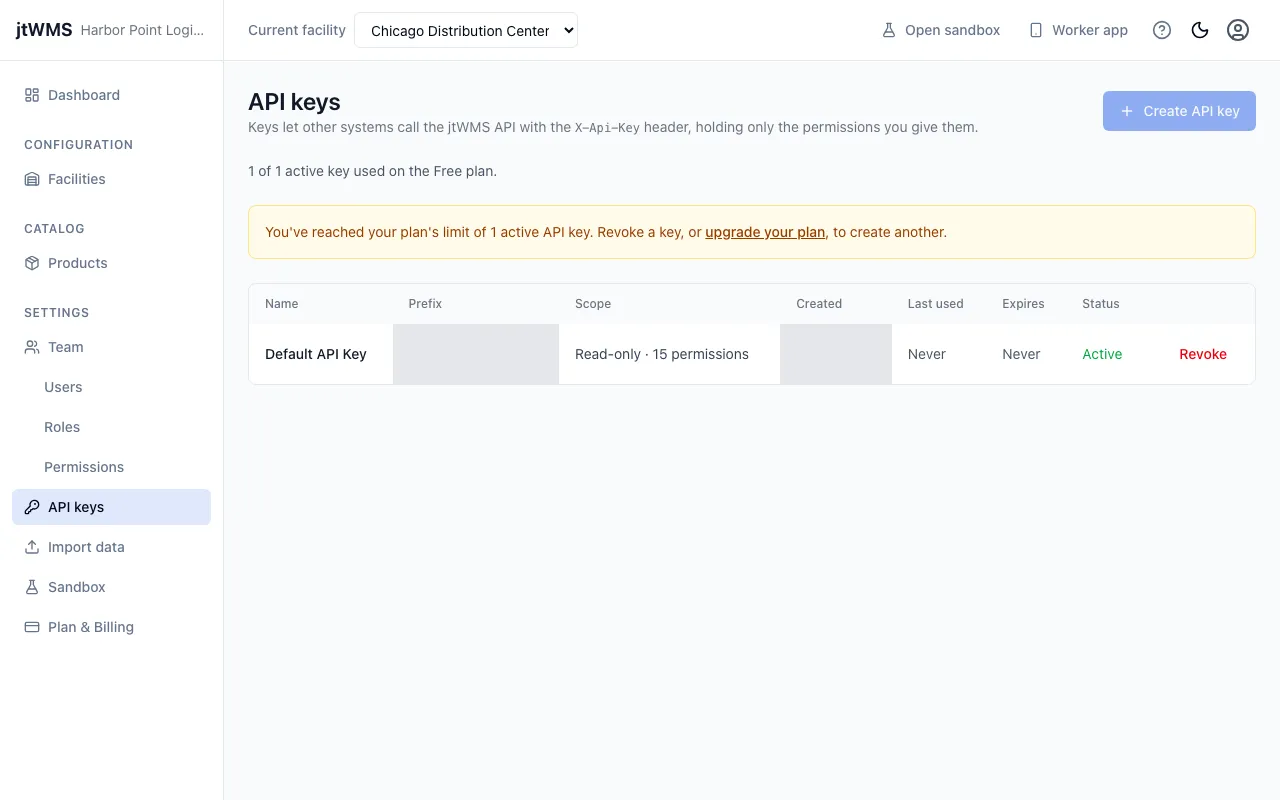Click the Import data upload icon
The image size is (1280, 800).
pos(32,547)
